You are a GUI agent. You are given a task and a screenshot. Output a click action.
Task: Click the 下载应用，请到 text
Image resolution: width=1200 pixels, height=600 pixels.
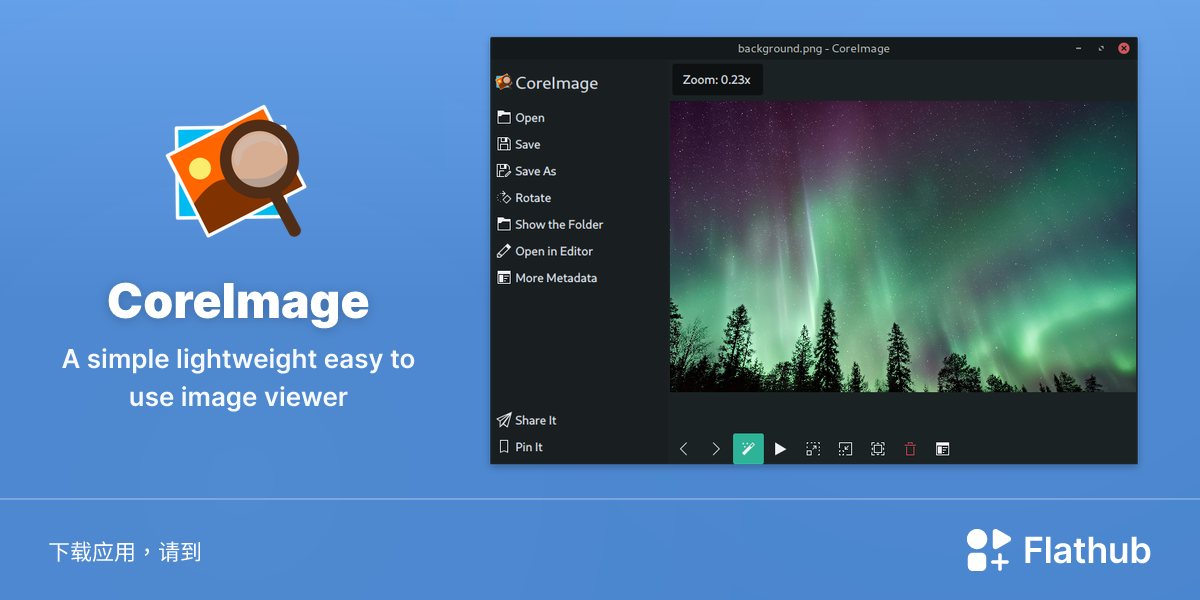click(125, 552)
